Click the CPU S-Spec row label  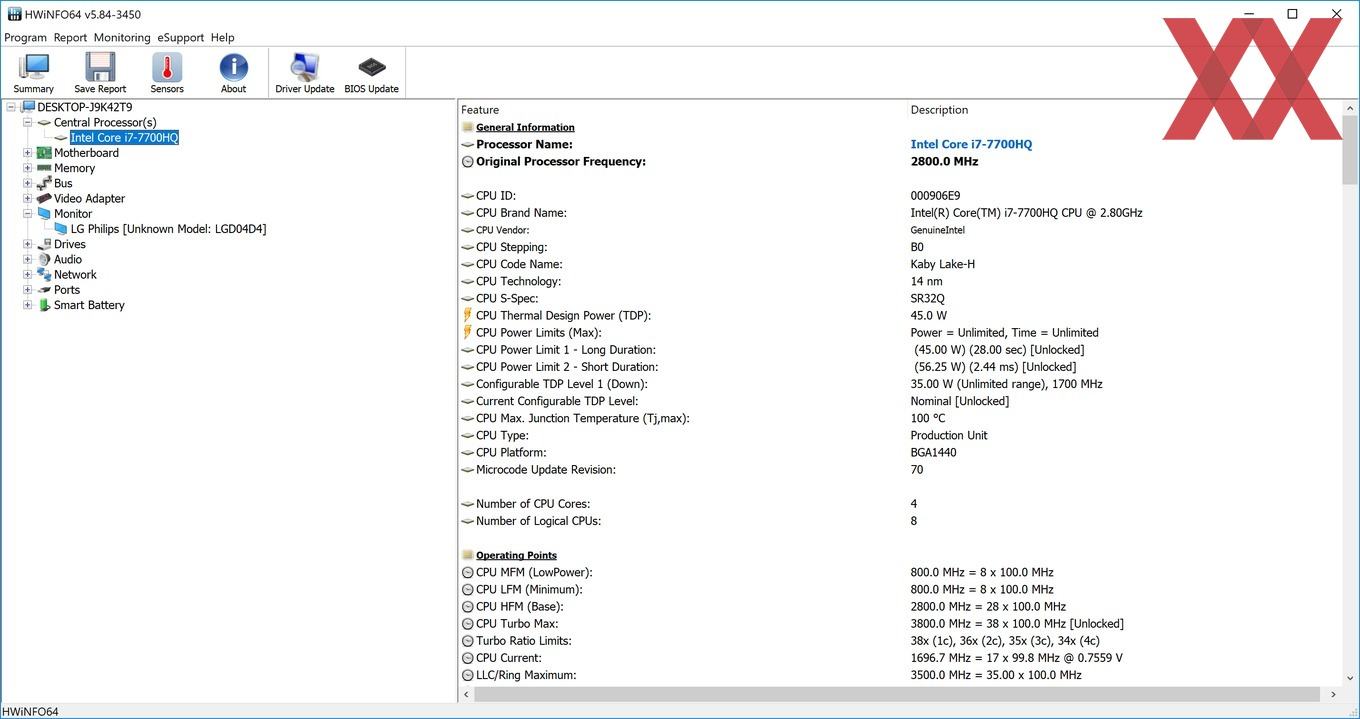507,298
